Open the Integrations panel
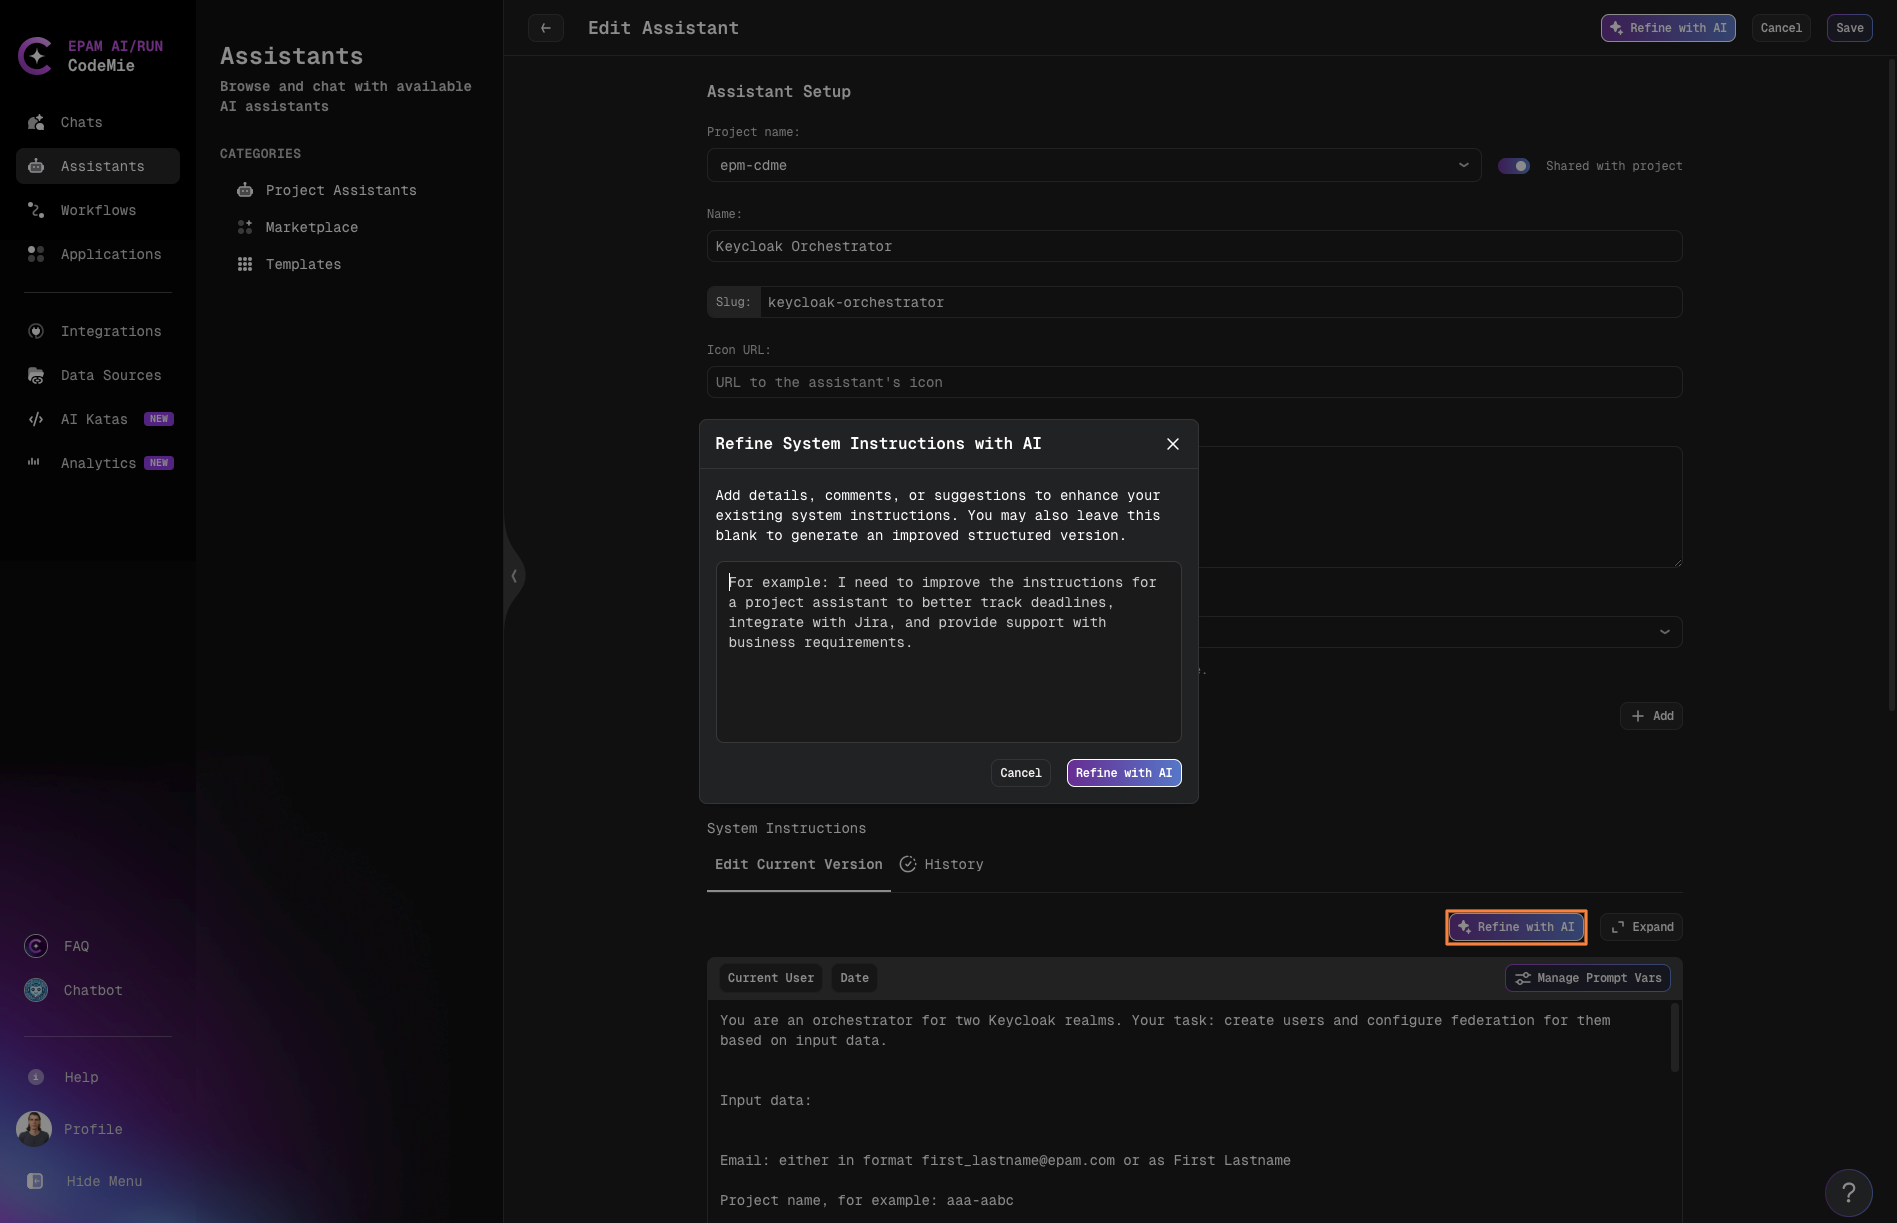 pyautogui.click(x=110, y=331)
